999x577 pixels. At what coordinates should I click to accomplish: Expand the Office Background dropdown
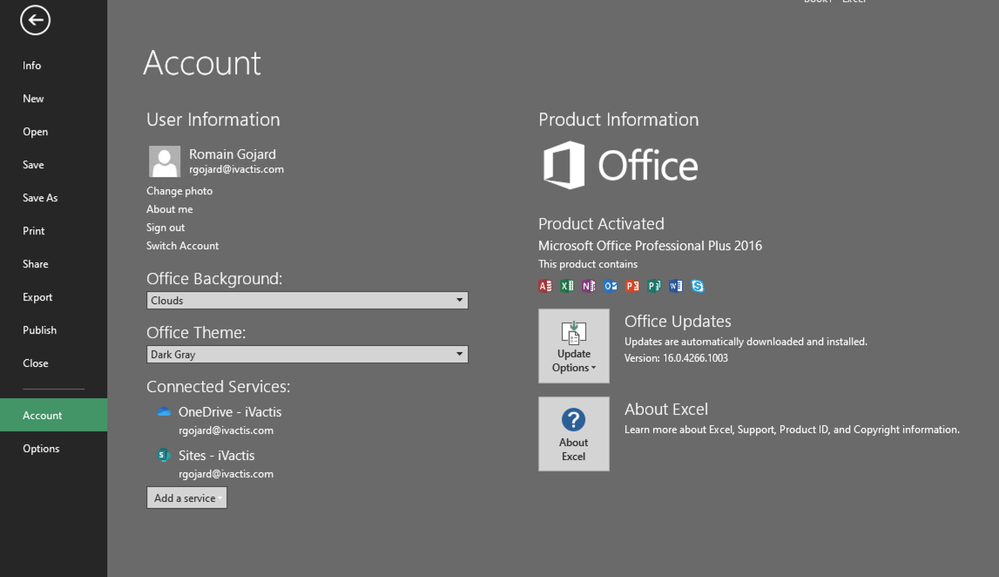tap(307, 300)
